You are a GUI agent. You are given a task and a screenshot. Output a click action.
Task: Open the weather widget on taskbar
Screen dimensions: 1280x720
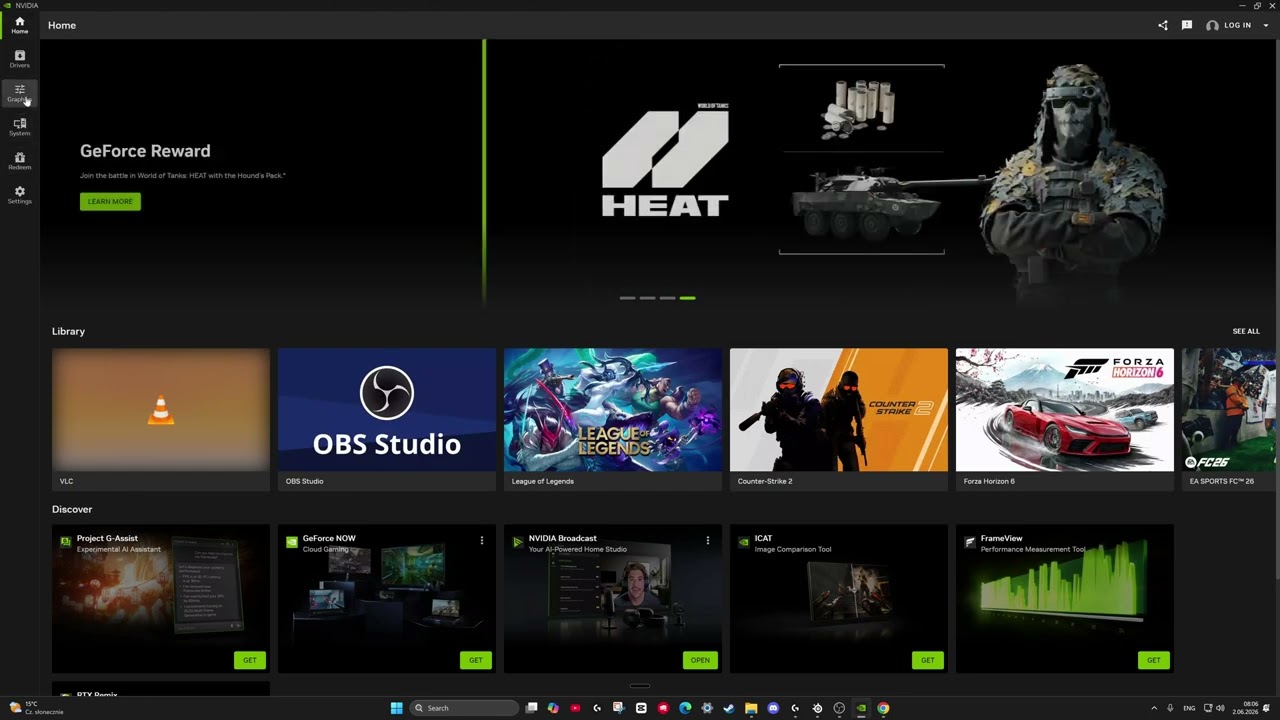[x=35, y=708]
